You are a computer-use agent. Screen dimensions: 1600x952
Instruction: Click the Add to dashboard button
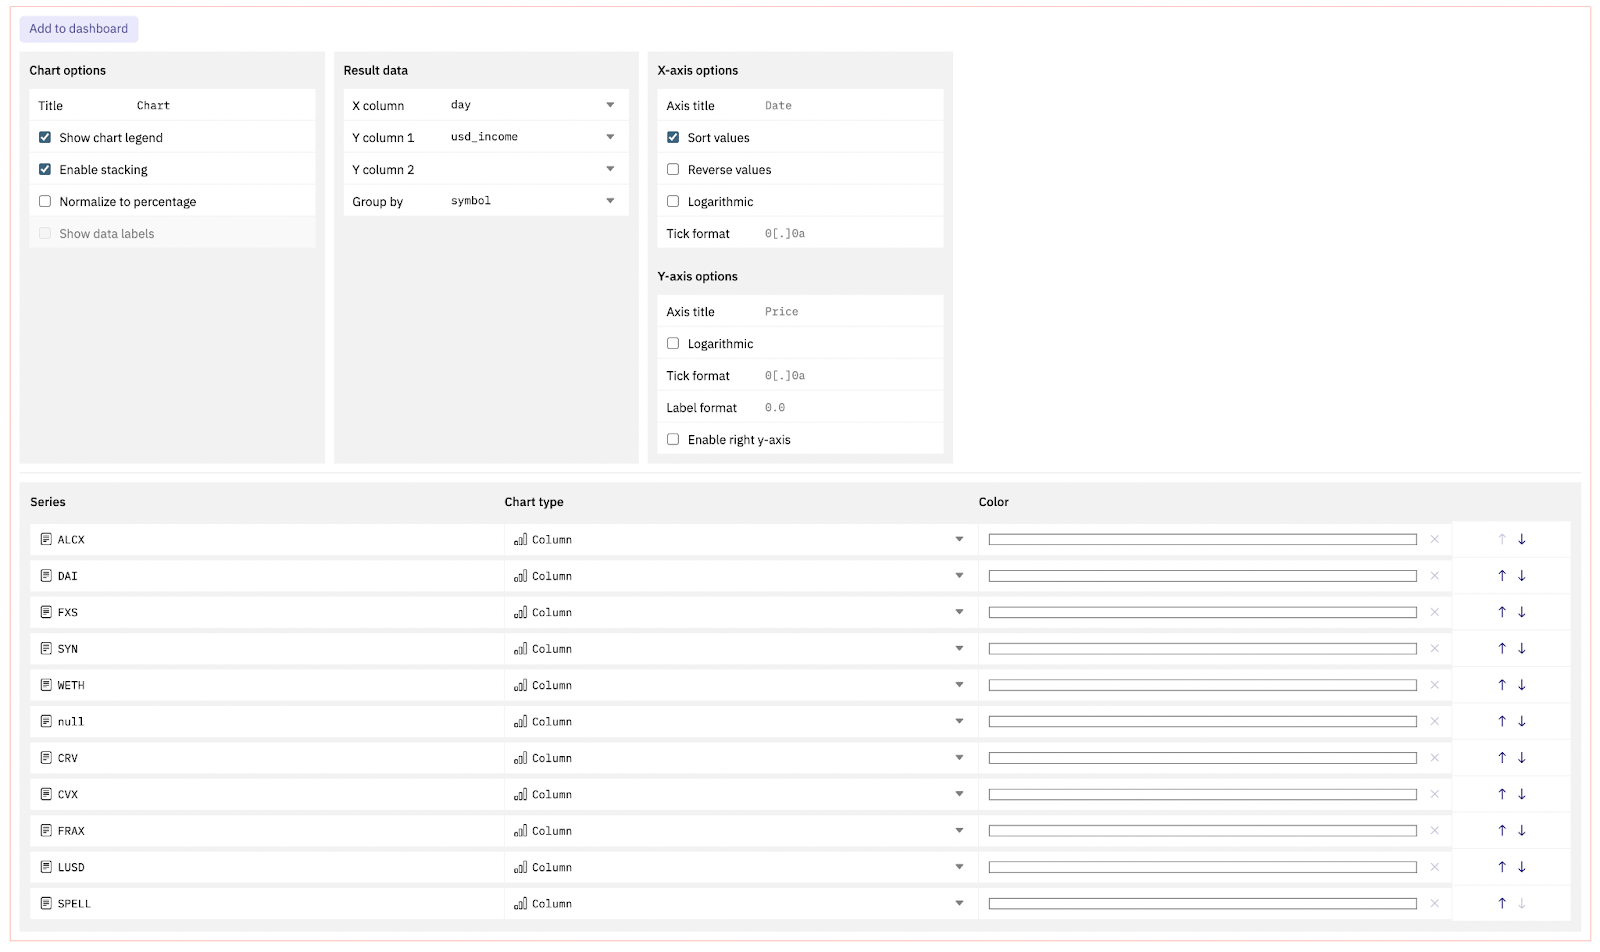coord(79,29)
